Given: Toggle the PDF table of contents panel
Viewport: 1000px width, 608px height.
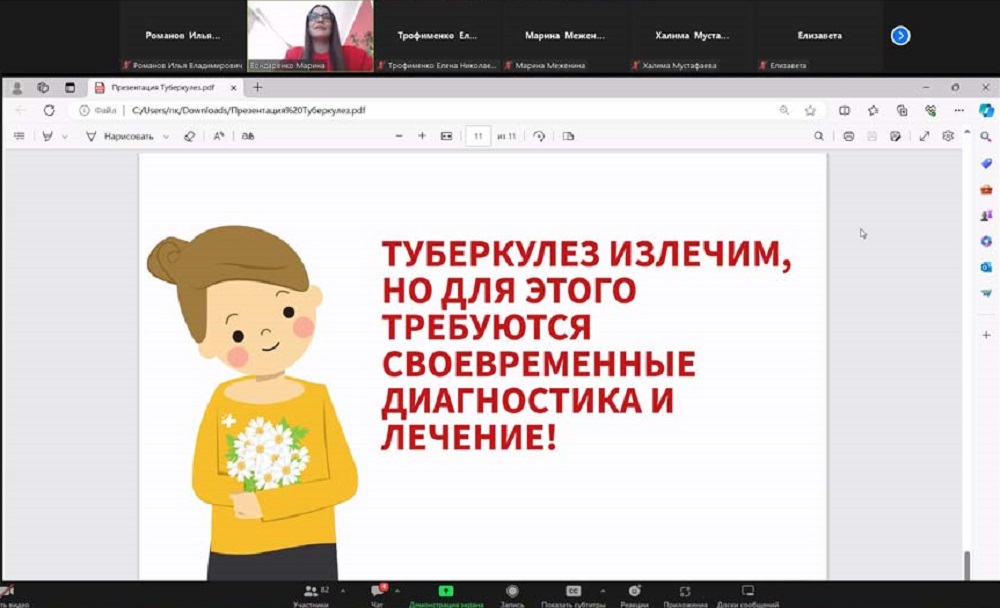Looking at the screenshot, I should click(19, 136).
